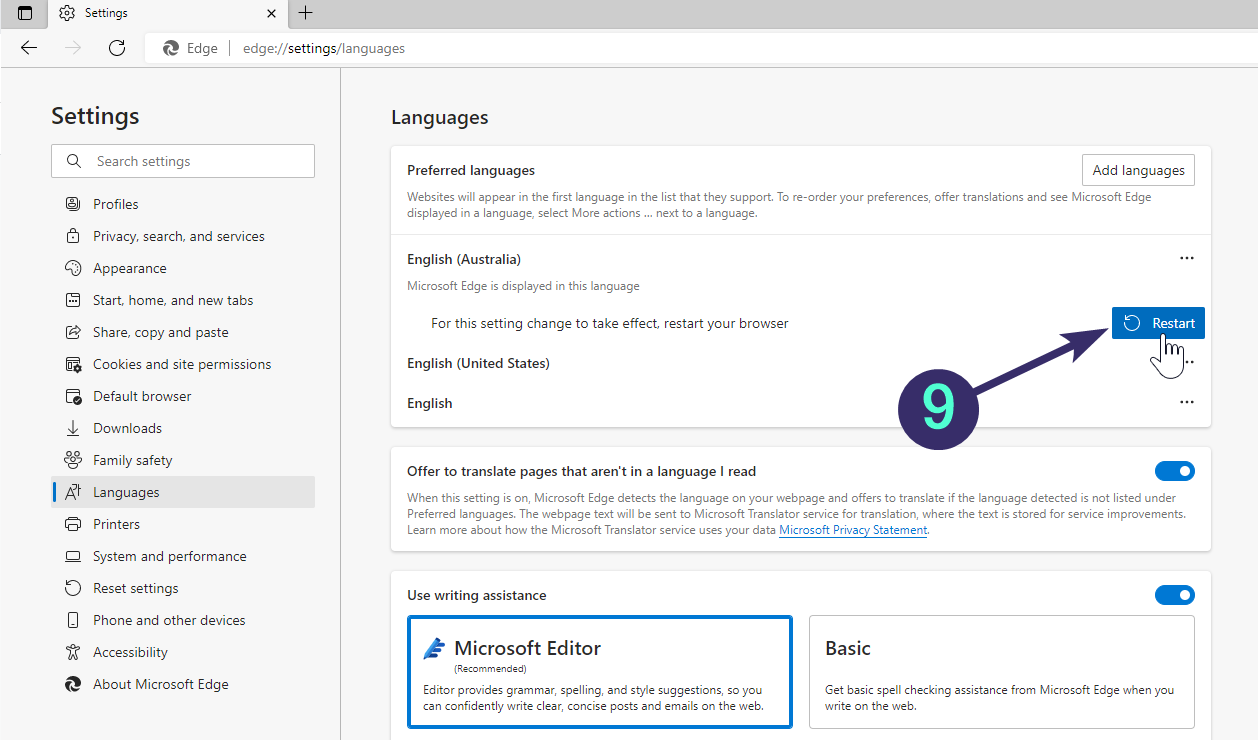1258x740 pixels.
Task: Open the Microsoft Privacy Statement link
Action: click(853, 530)
